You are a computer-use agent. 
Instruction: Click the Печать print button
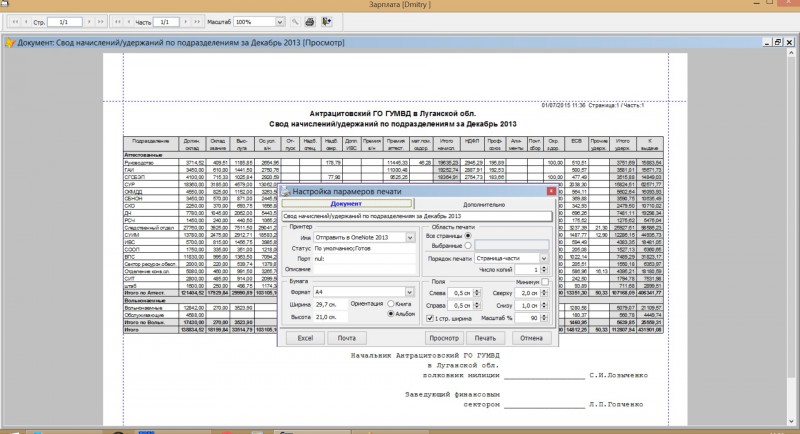(485, 338)
